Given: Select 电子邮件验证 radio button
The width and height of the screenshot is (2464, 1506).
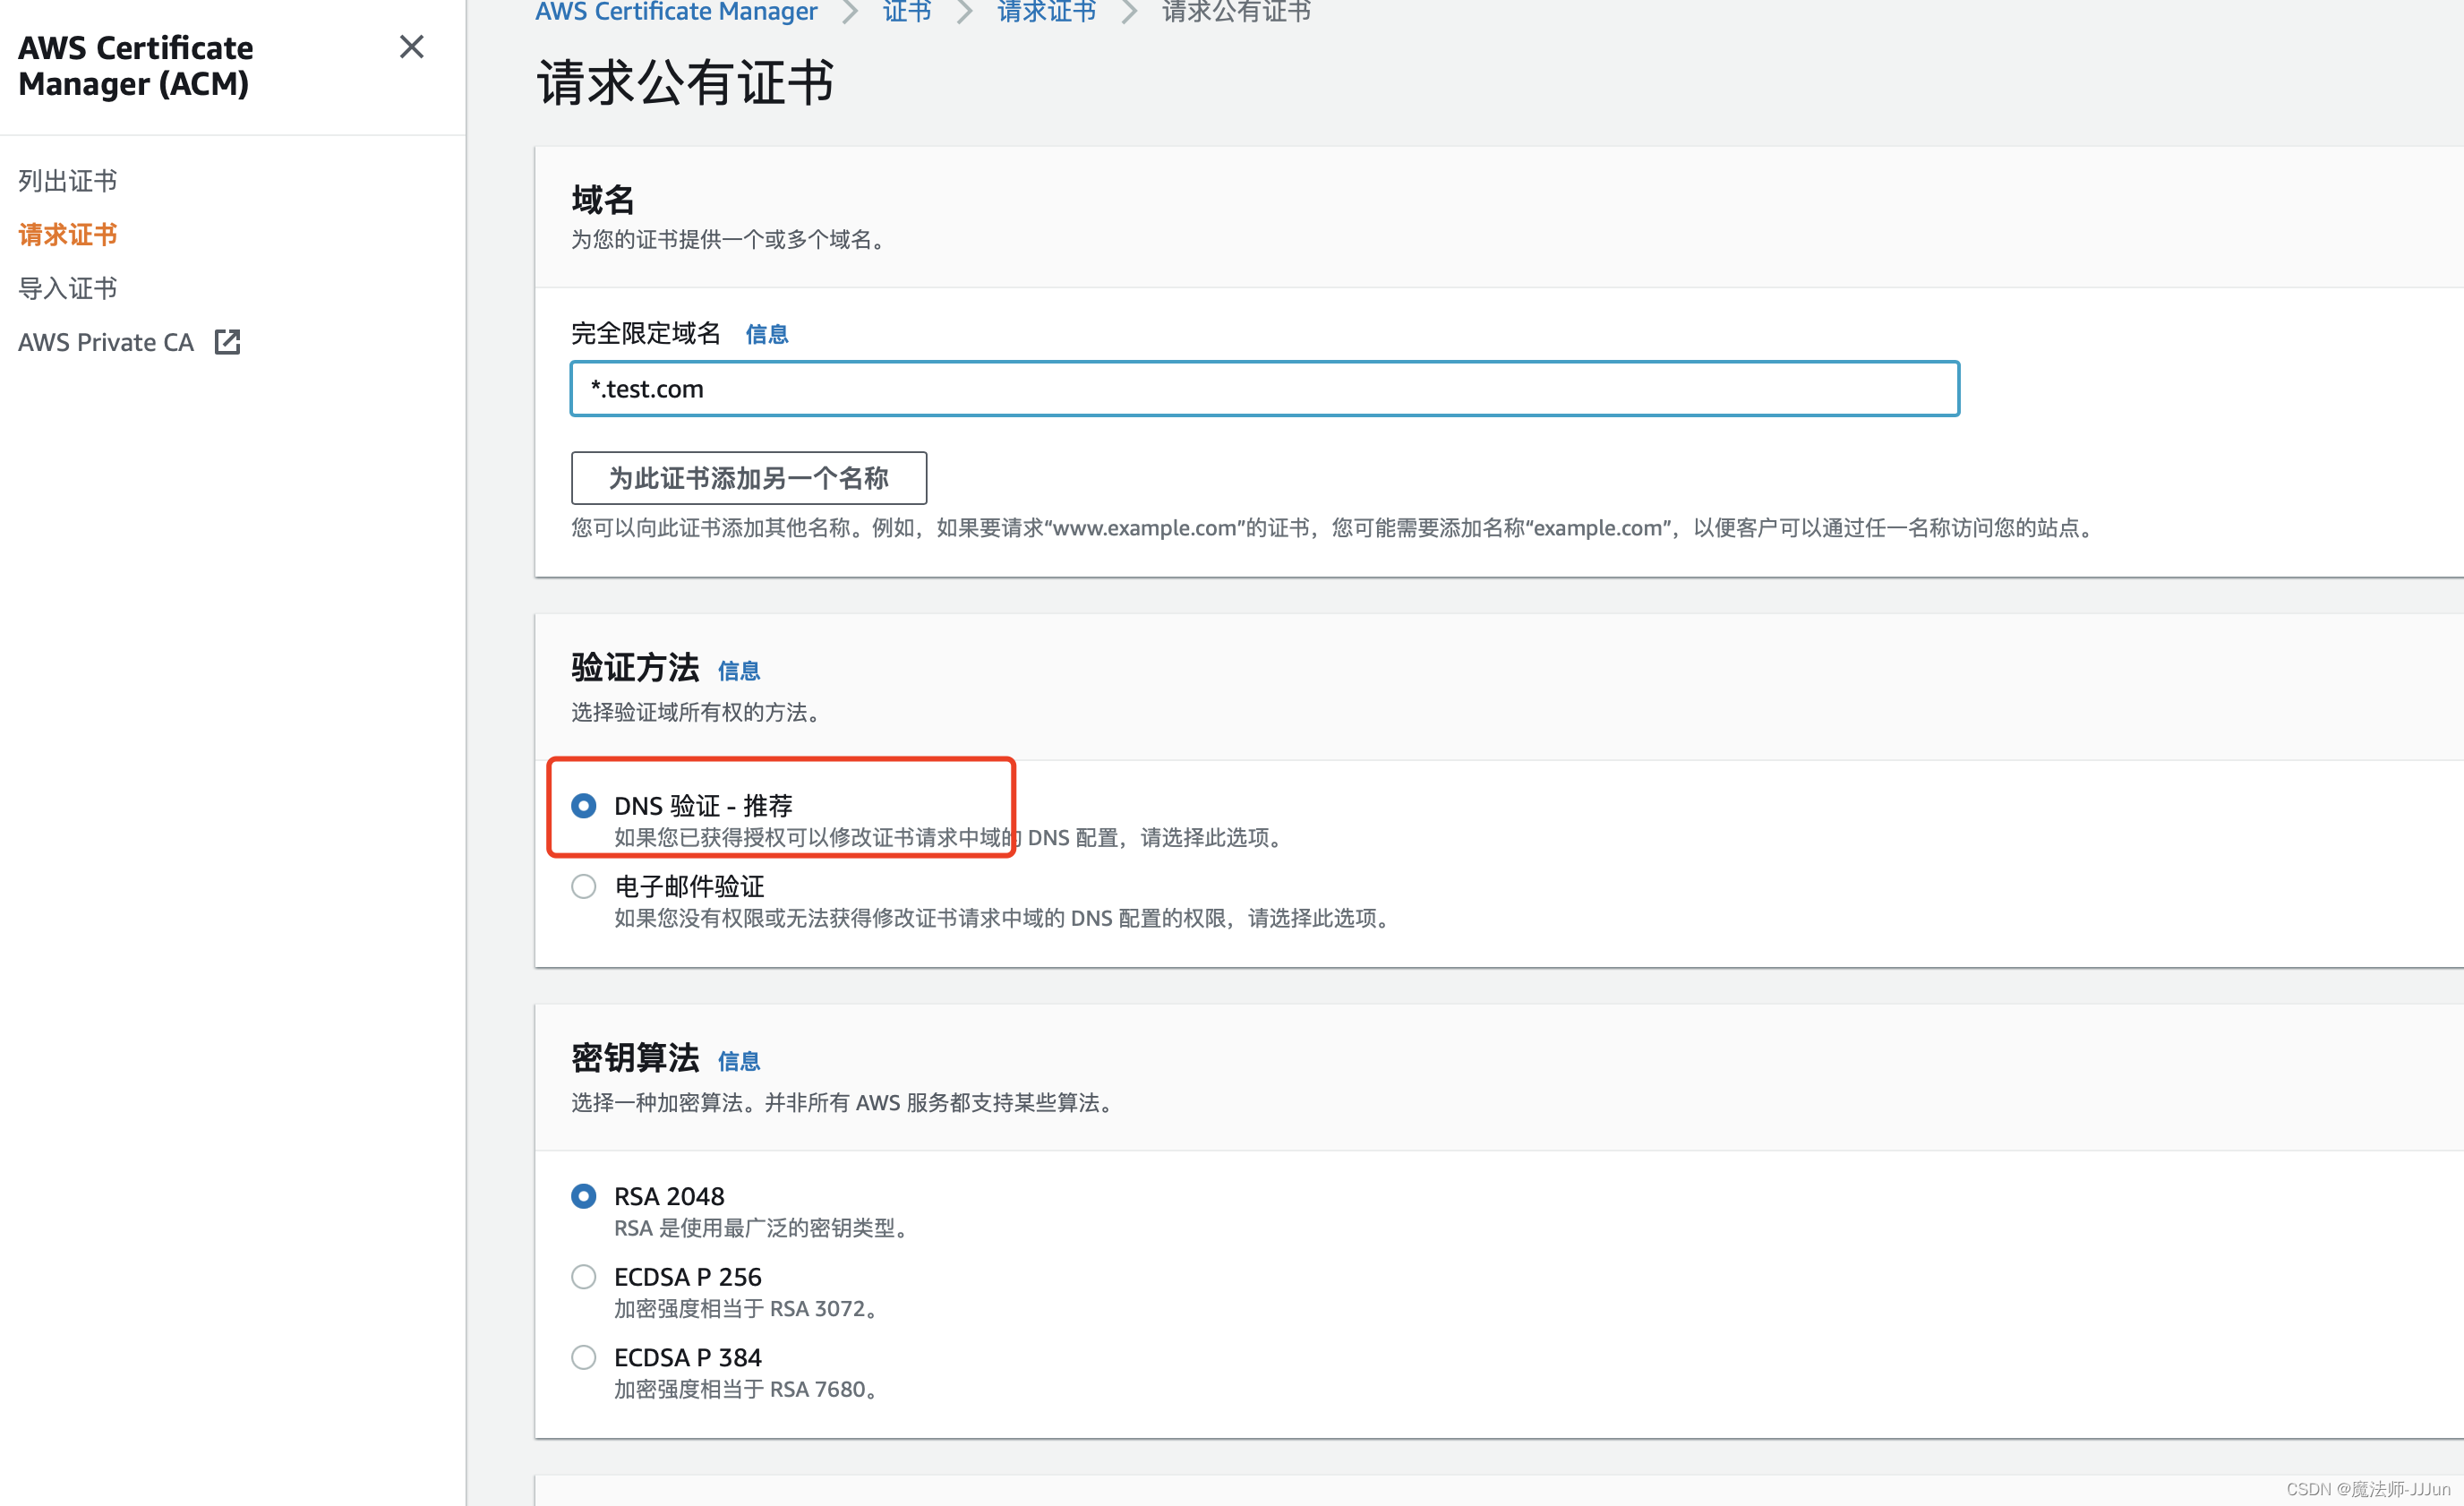Looking at the screenshot, I should tap(584, 887).
